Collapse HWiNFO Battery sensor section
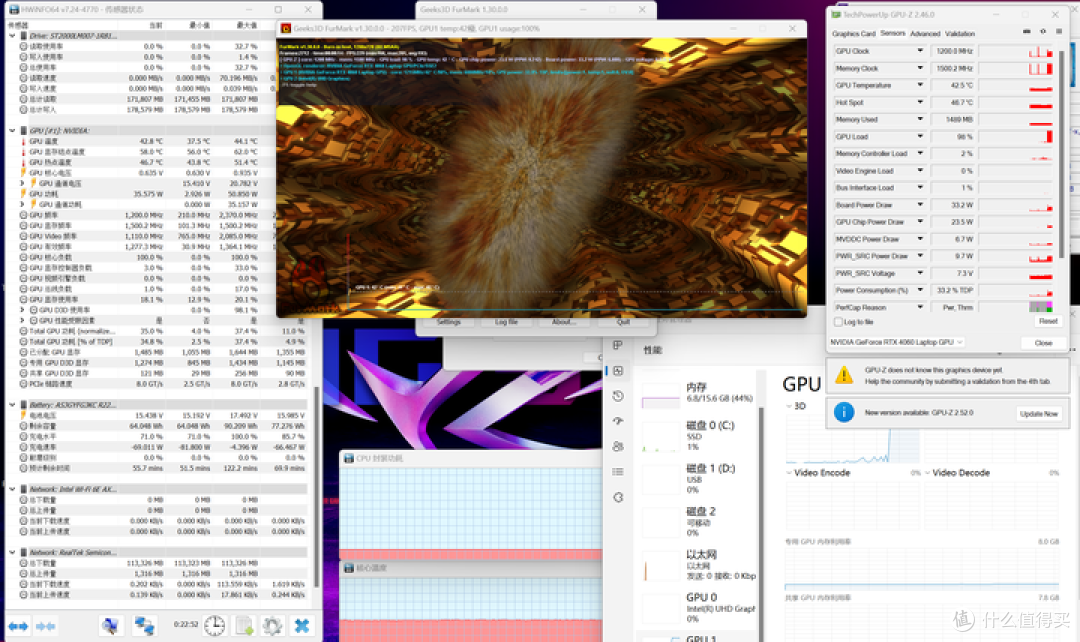1080x642 pixels. pos(12,405)
